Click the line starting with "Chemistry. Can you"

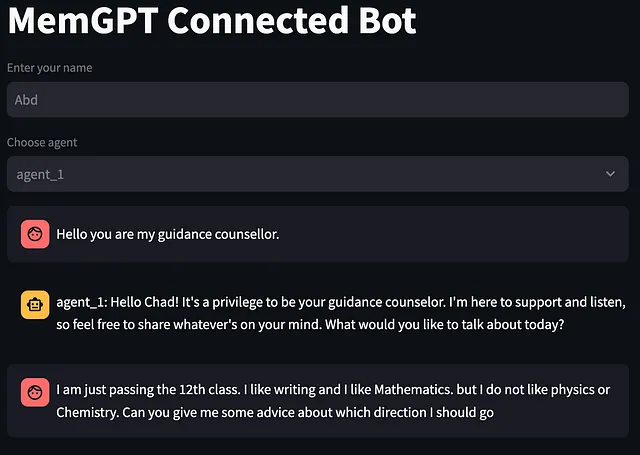point(275,413)
